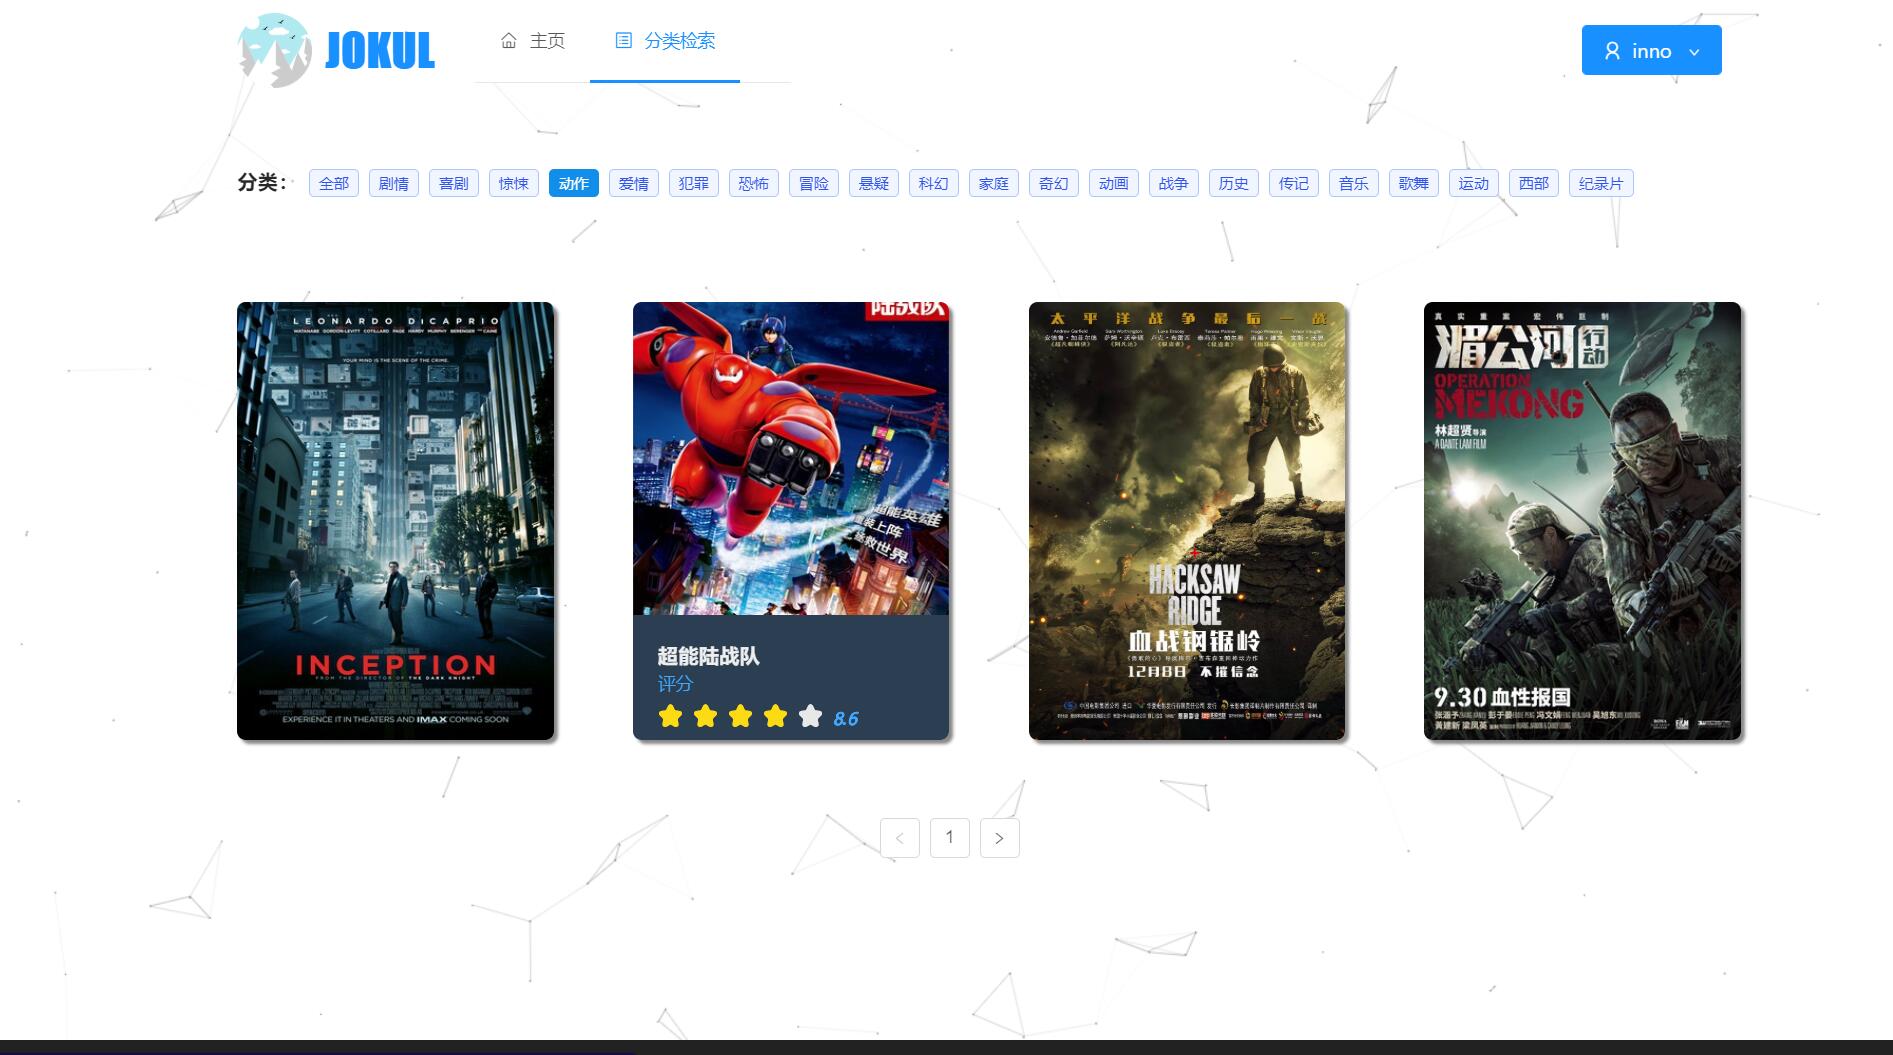Choose the 音乐 category tag

[1354, 183]
